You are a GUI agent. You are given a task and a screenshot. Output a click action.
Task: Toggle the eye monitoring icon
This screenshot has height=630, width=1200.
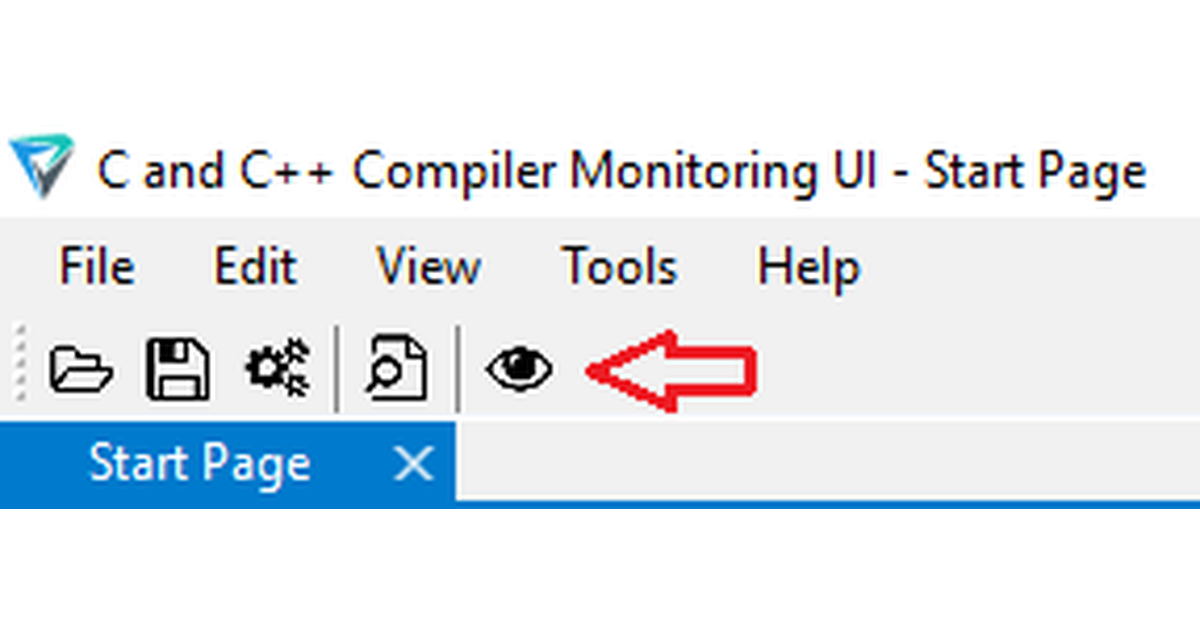click(x=519, y=369)
